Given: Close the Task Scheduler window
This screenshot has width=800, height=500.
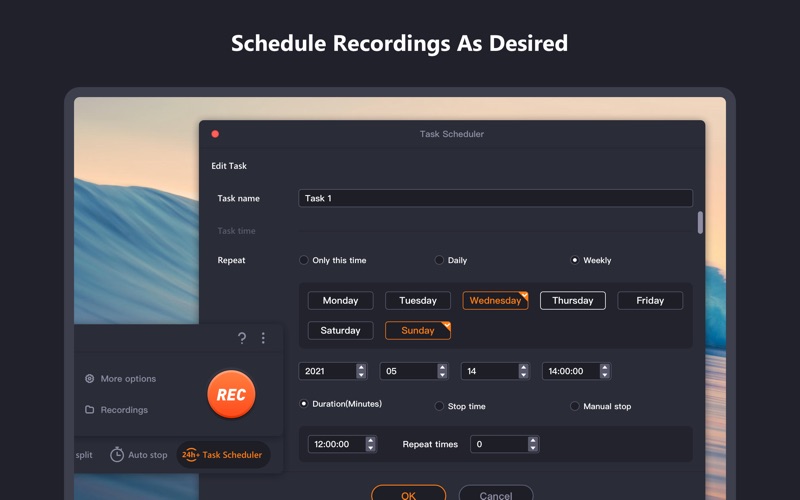Looking at the screenshot, I should tap(215, 134).
